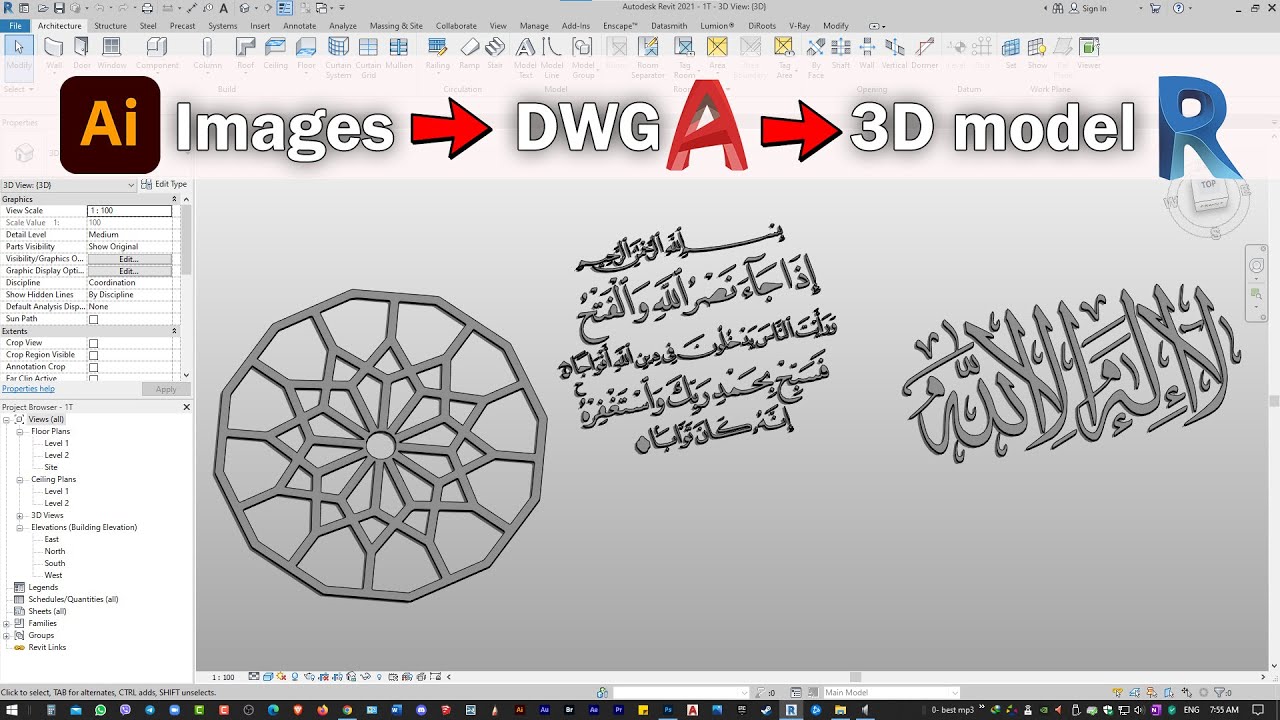The height and width of the screenshot is (720, 1280).
Task: Open the File menu tab
Action: (x=15, y=26)
